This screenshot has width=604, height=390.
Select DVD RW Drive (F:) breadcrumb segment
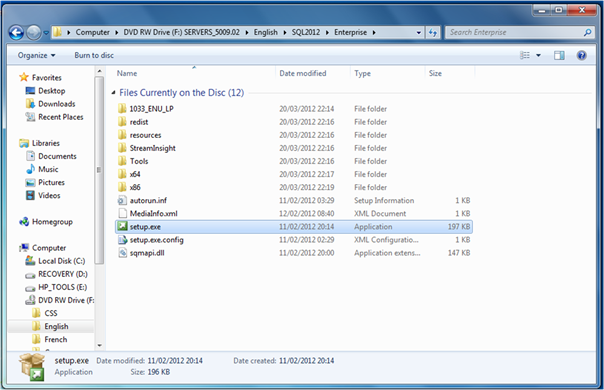(x=181, y=32)
